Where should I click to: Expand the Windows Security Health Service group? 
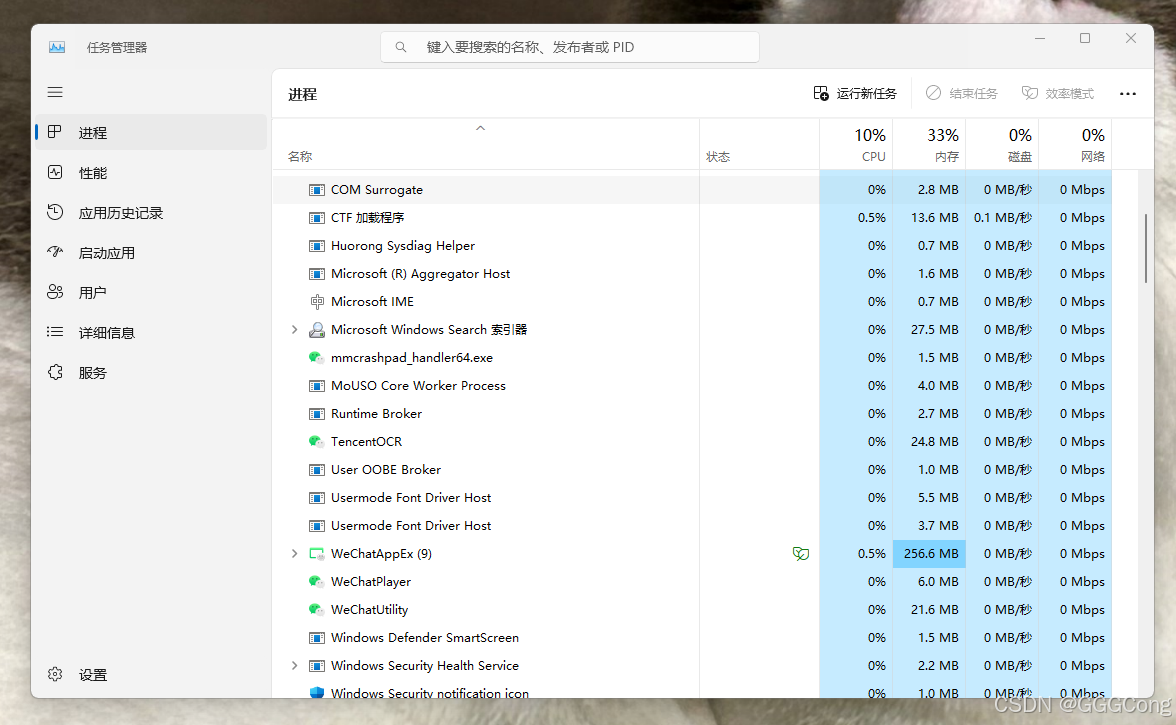point(294,666)
